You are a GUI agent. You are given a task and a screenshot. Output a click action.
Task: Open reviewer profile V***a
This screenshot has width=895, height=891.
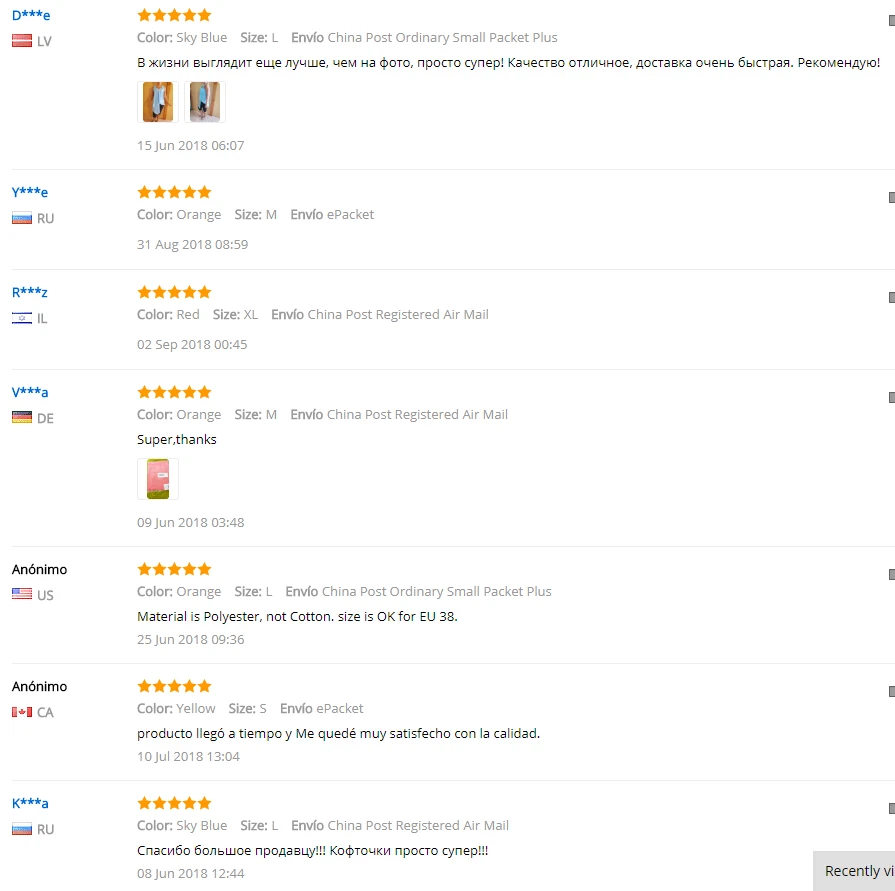point(30,392)
